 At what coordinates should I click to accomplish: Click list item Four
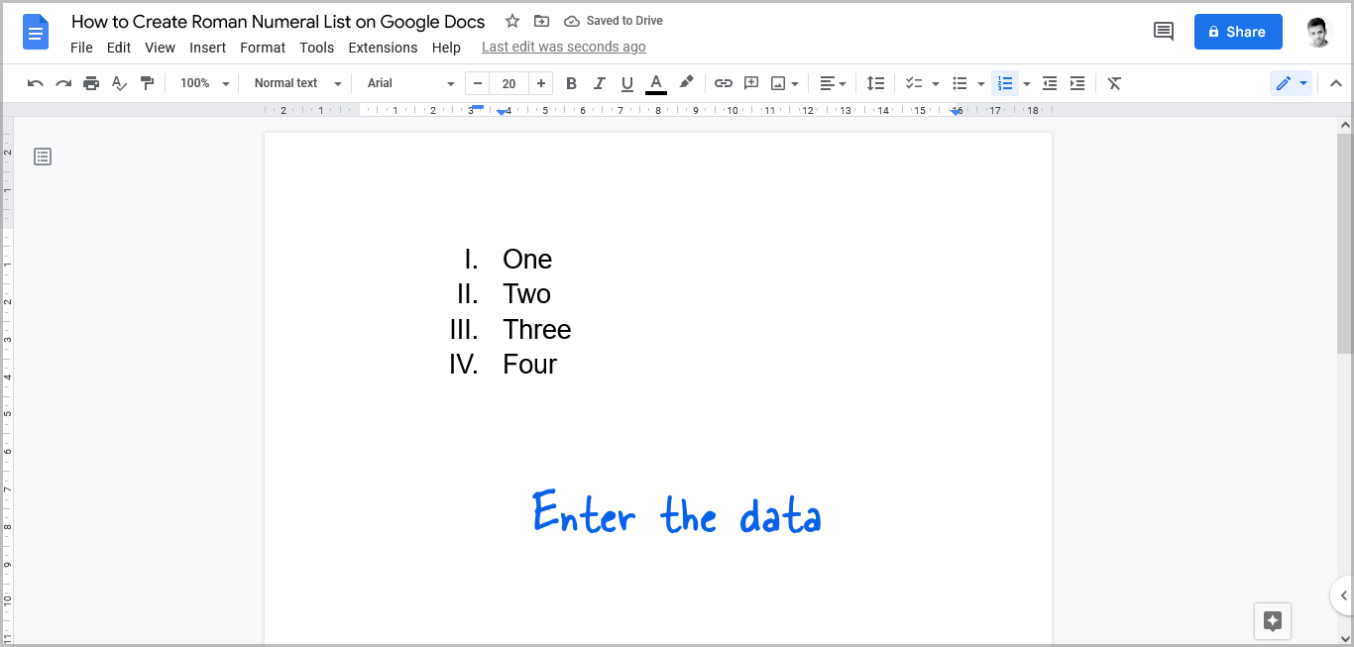click(529, 364)
